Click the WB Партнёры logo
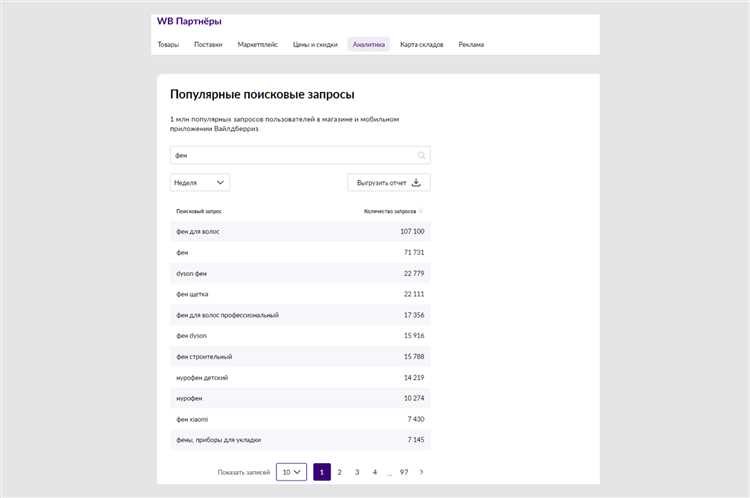This screenshot has height=498, width=750. [189, 22]
